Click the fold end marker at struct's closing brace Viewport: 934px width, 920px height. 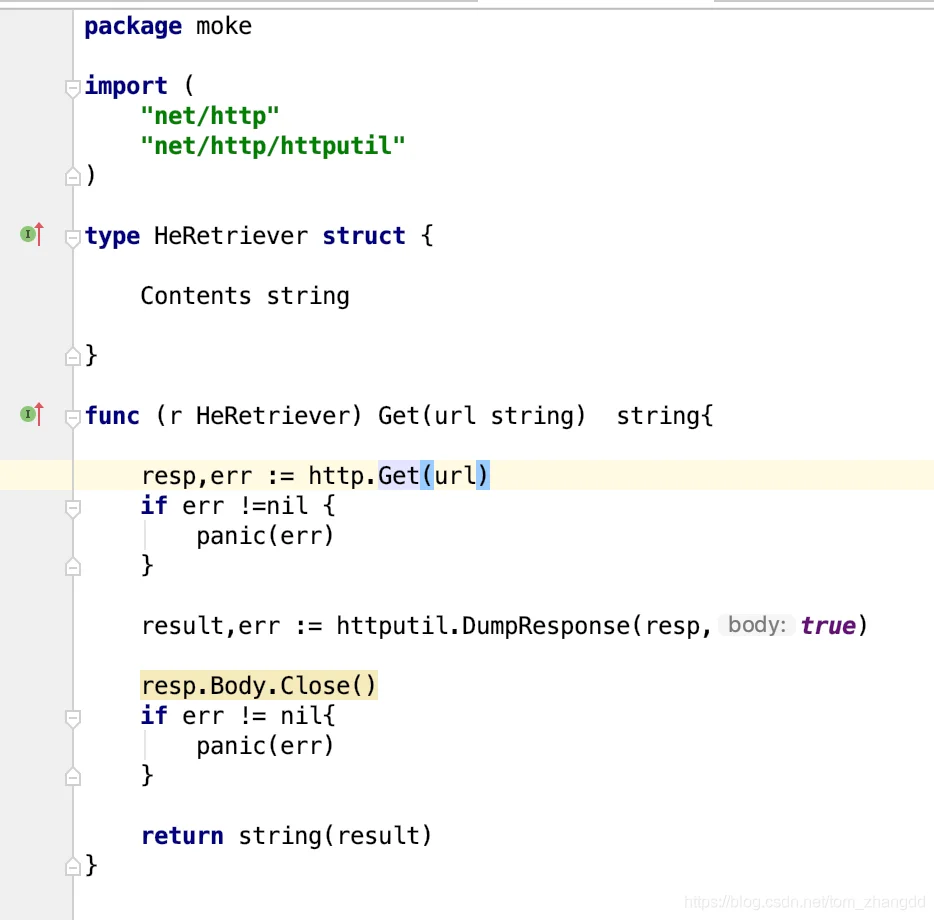tap(72, 356)
